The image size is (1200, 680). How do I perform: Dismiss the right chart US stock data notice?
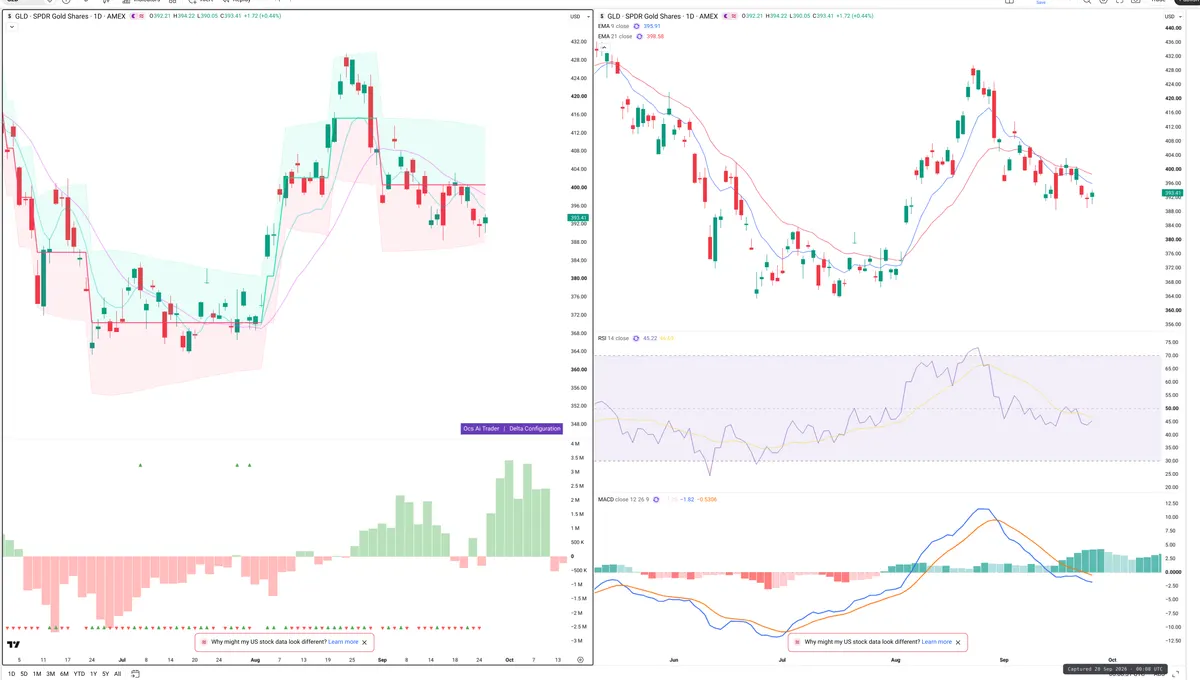coord(958,642)
